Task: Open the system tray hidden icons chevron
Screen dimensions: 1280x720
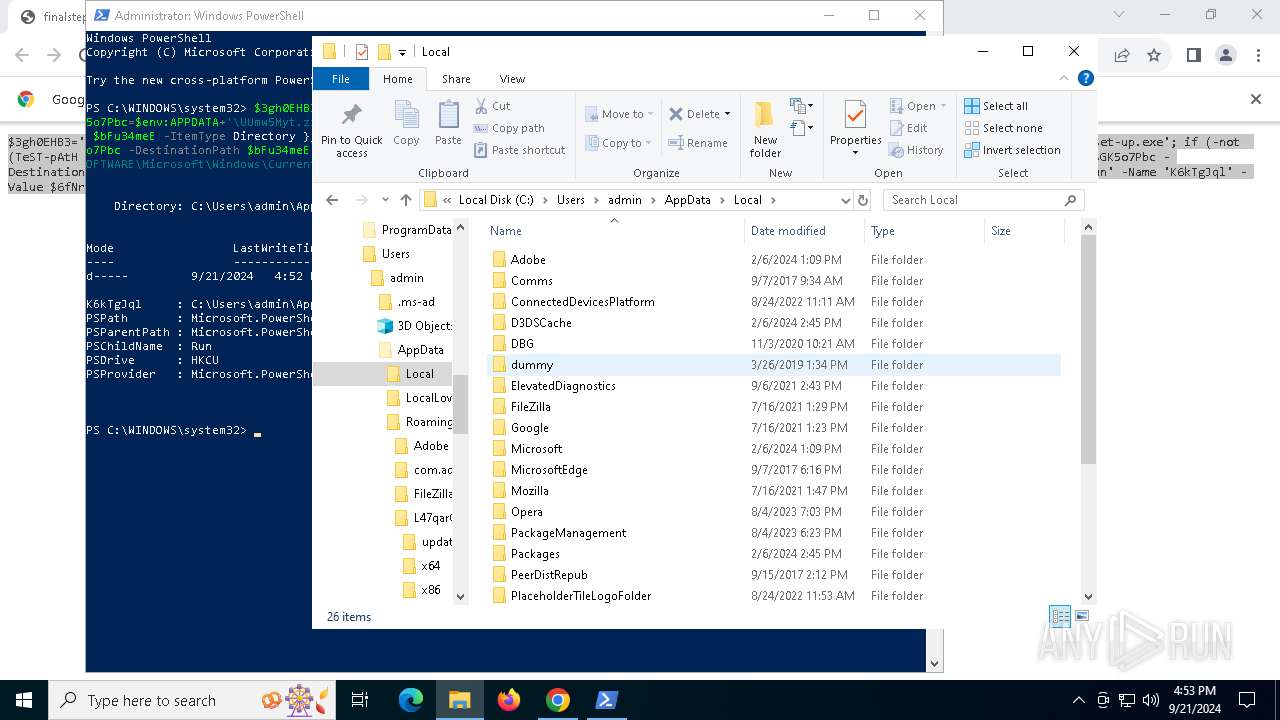Action: [x=1078, y=700]
